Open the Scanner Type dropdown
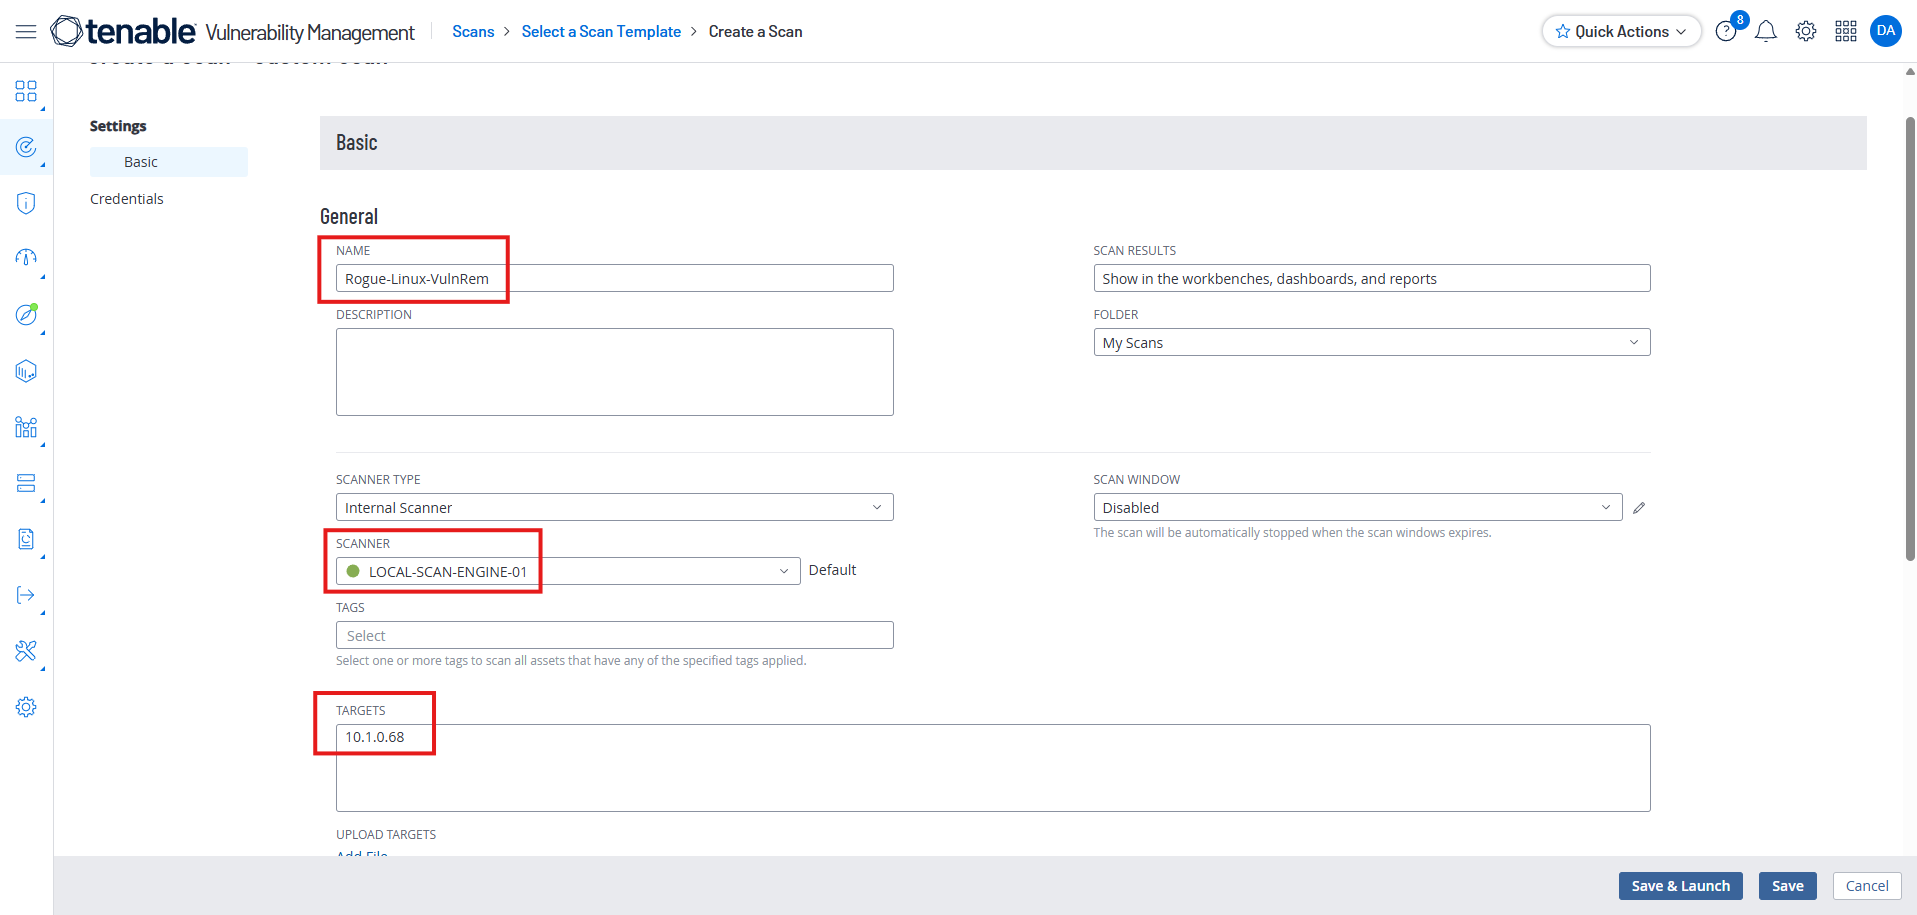Image resolution: width=1917 pixels, height=915 pixels. tap(614, 507)
